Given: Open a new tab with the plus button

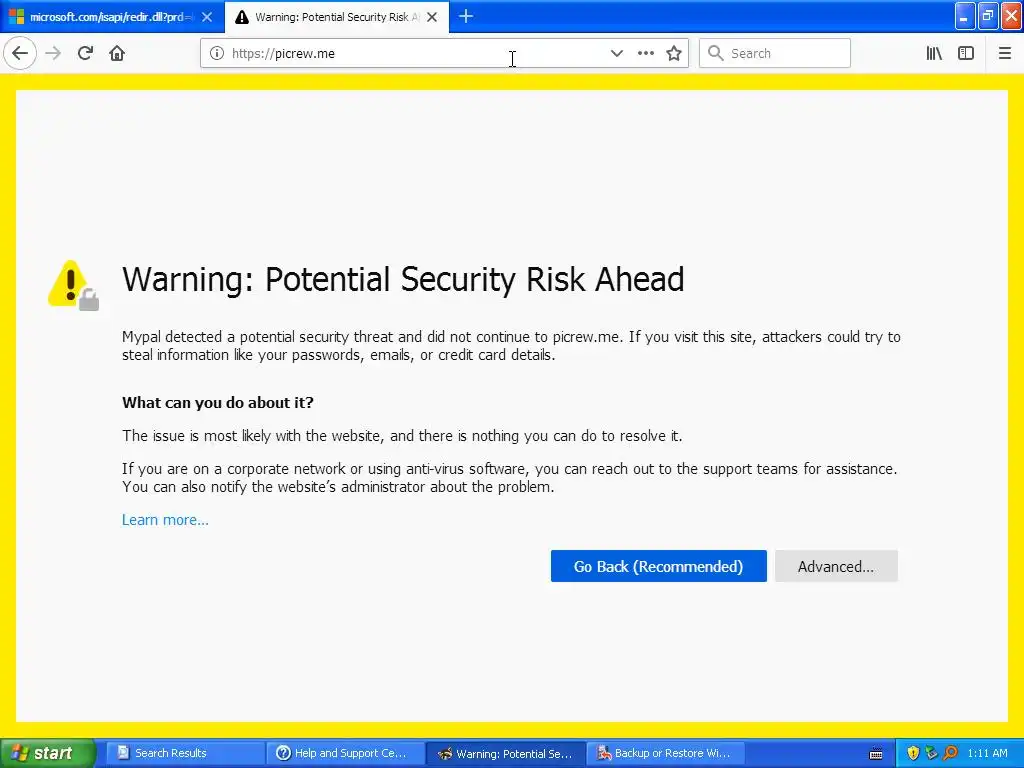Looking at the screenshot, I should 466,16.
